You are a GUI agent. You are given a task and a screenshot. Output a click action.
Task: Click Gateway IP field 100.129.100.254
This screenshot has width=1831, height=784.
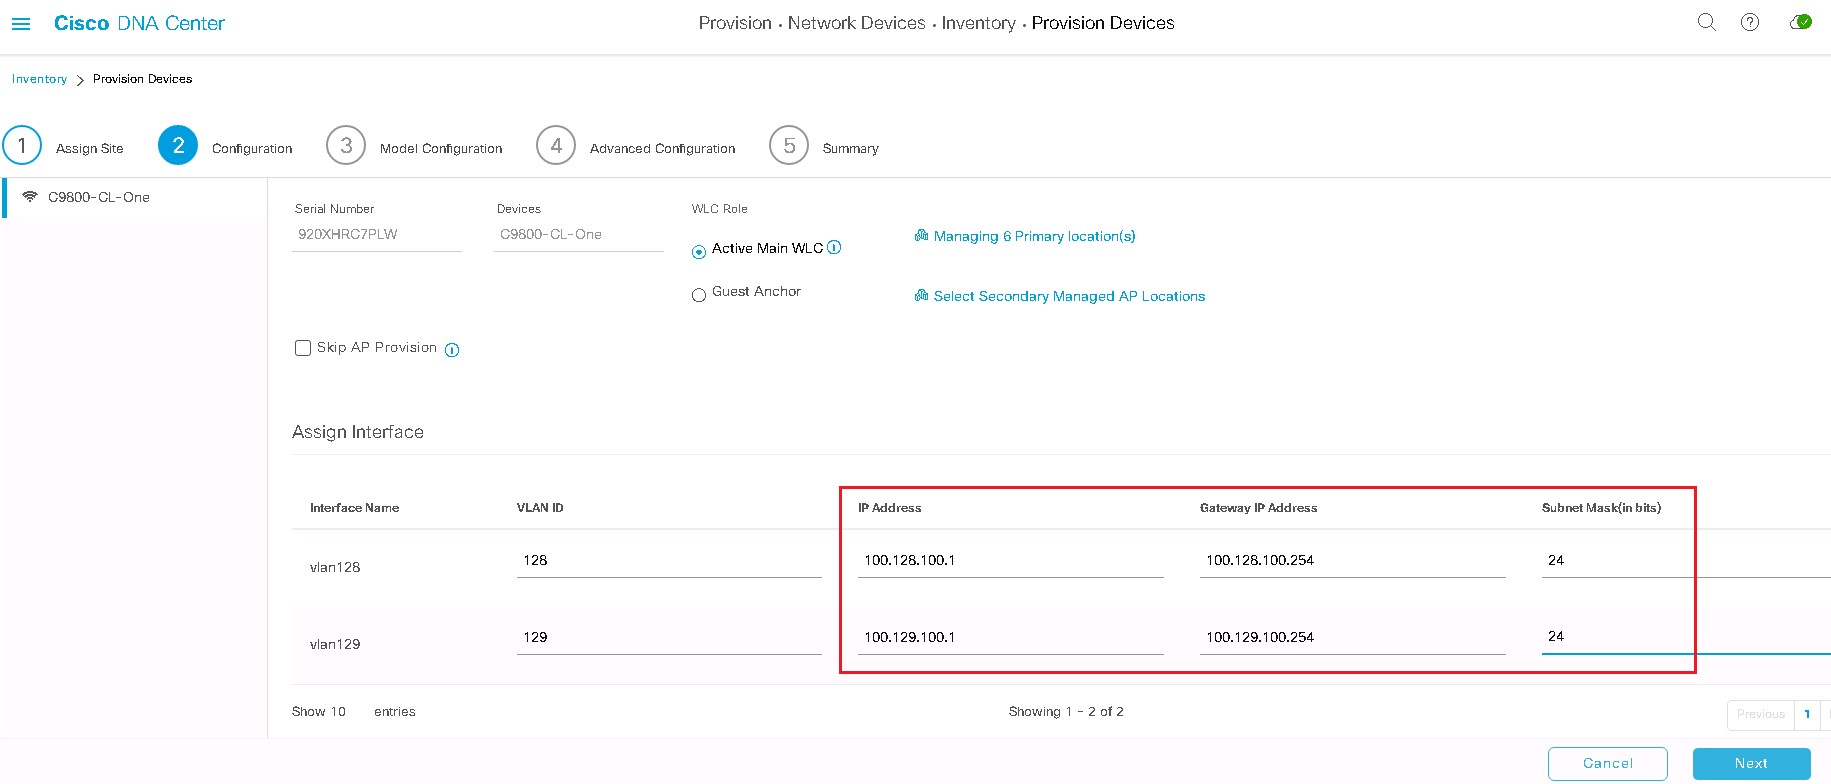[x=1353, y=638]
